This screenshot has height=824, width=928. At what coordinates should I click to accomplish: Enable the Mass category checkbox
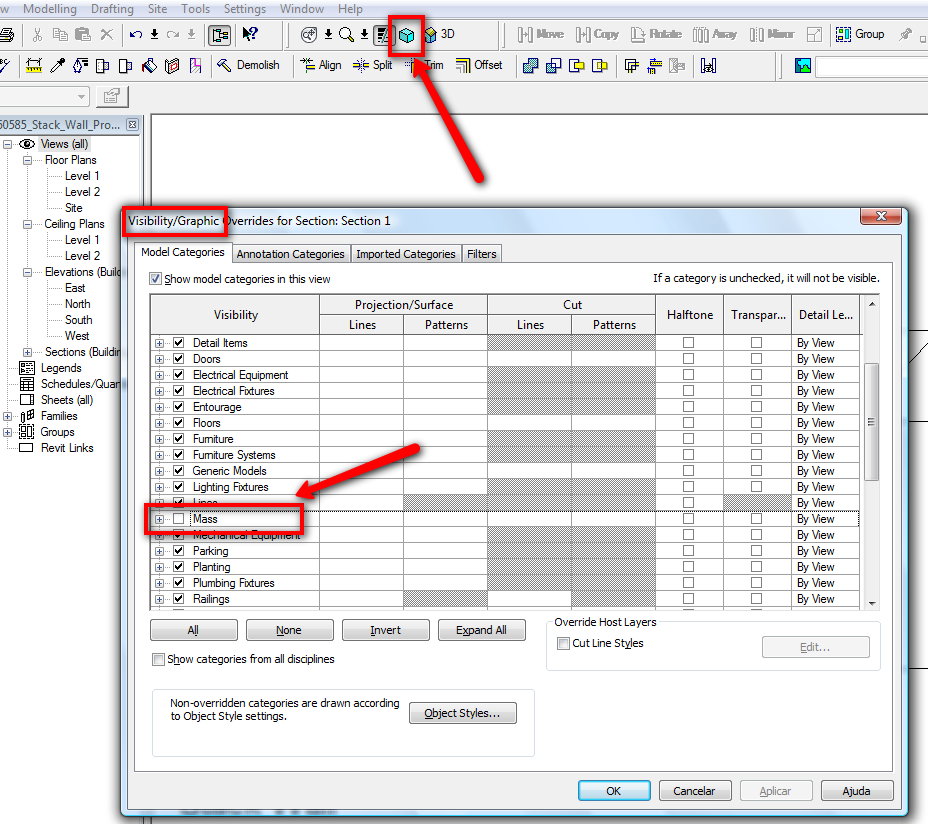coord(179,519)
